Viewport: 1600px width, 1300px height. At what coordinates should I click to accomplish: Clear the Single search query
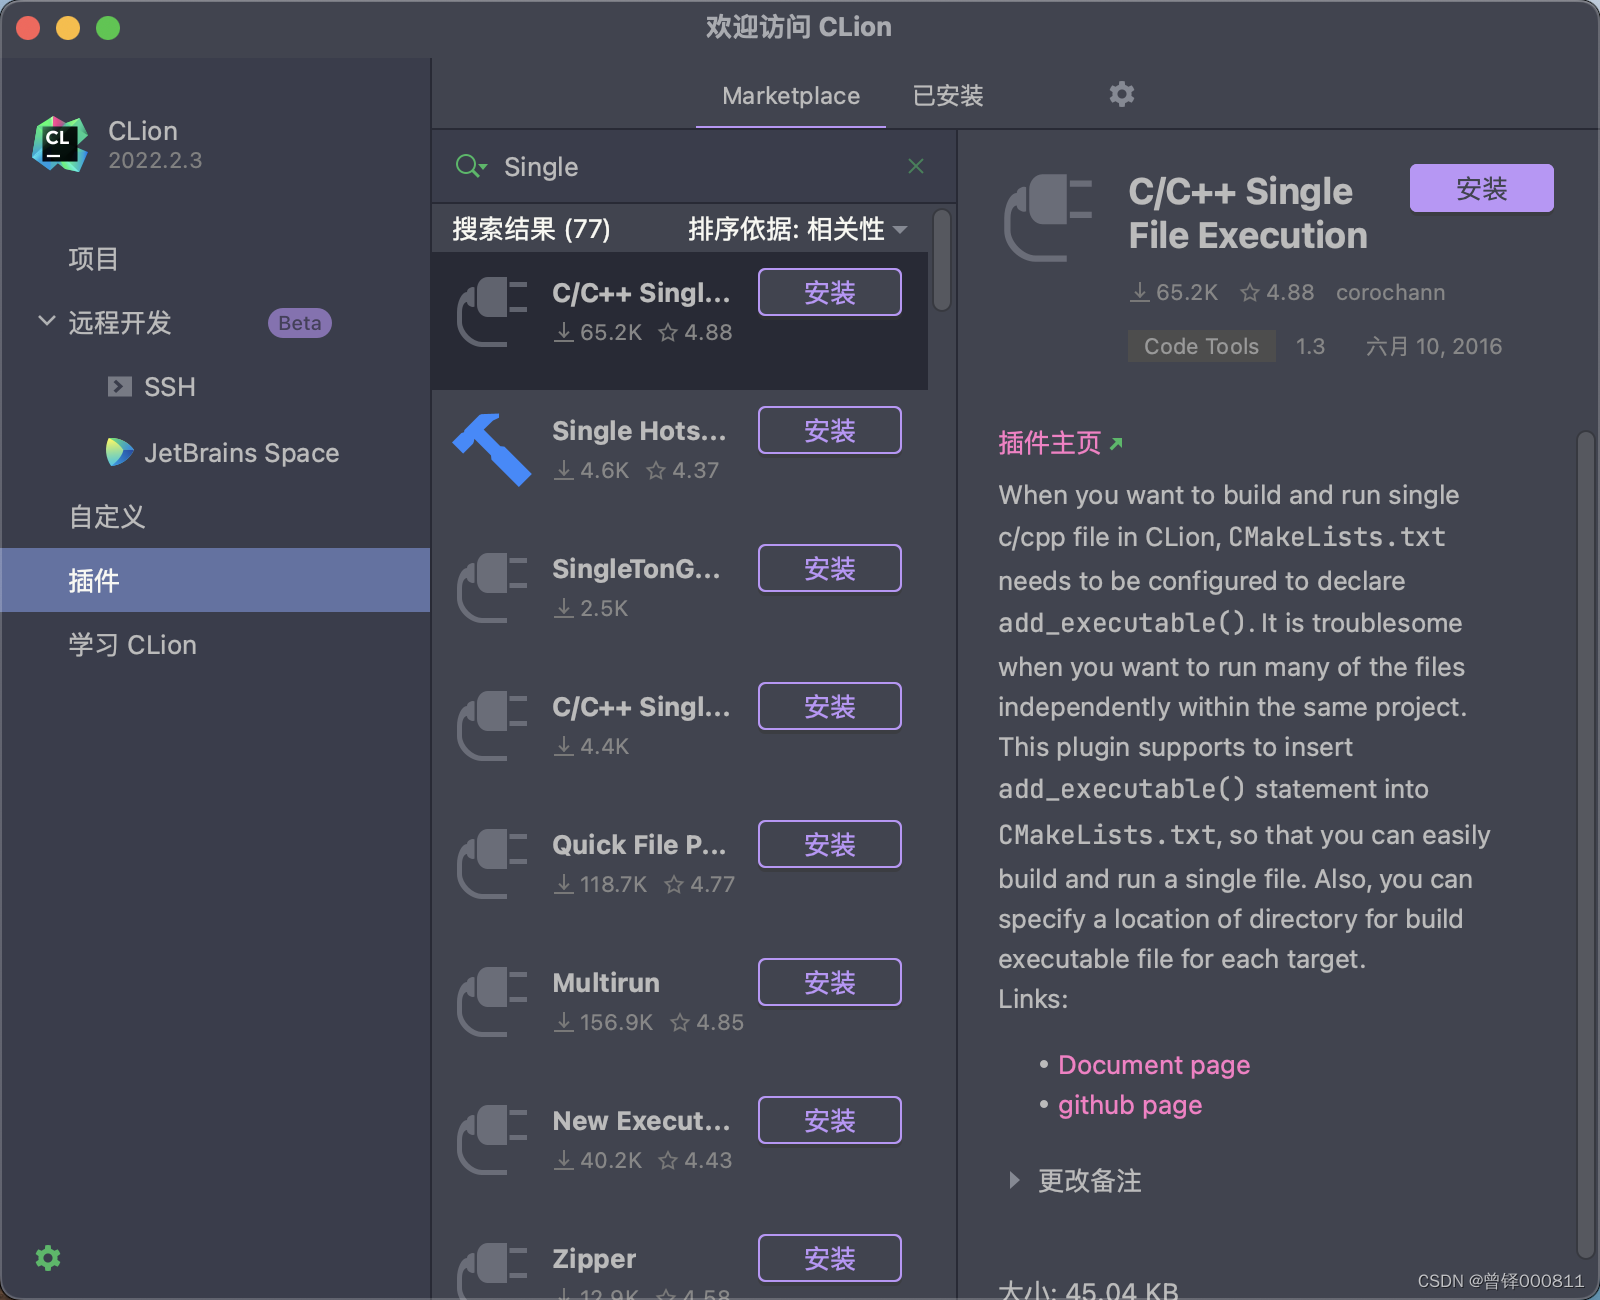coord(915,166)
